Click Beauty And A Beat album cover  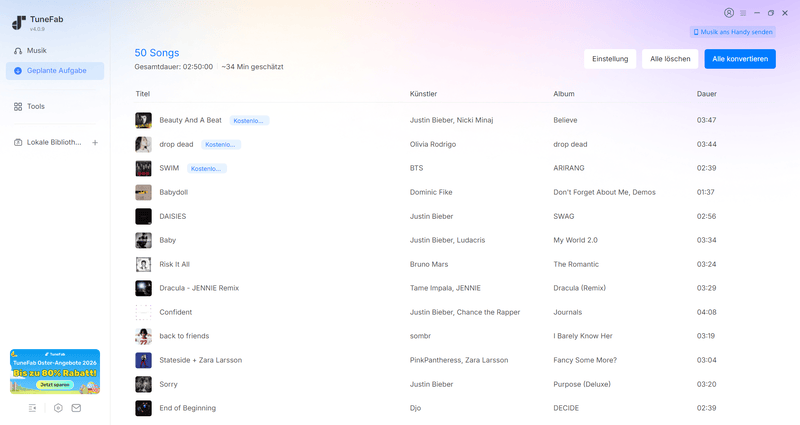click(x=143, y=120)
